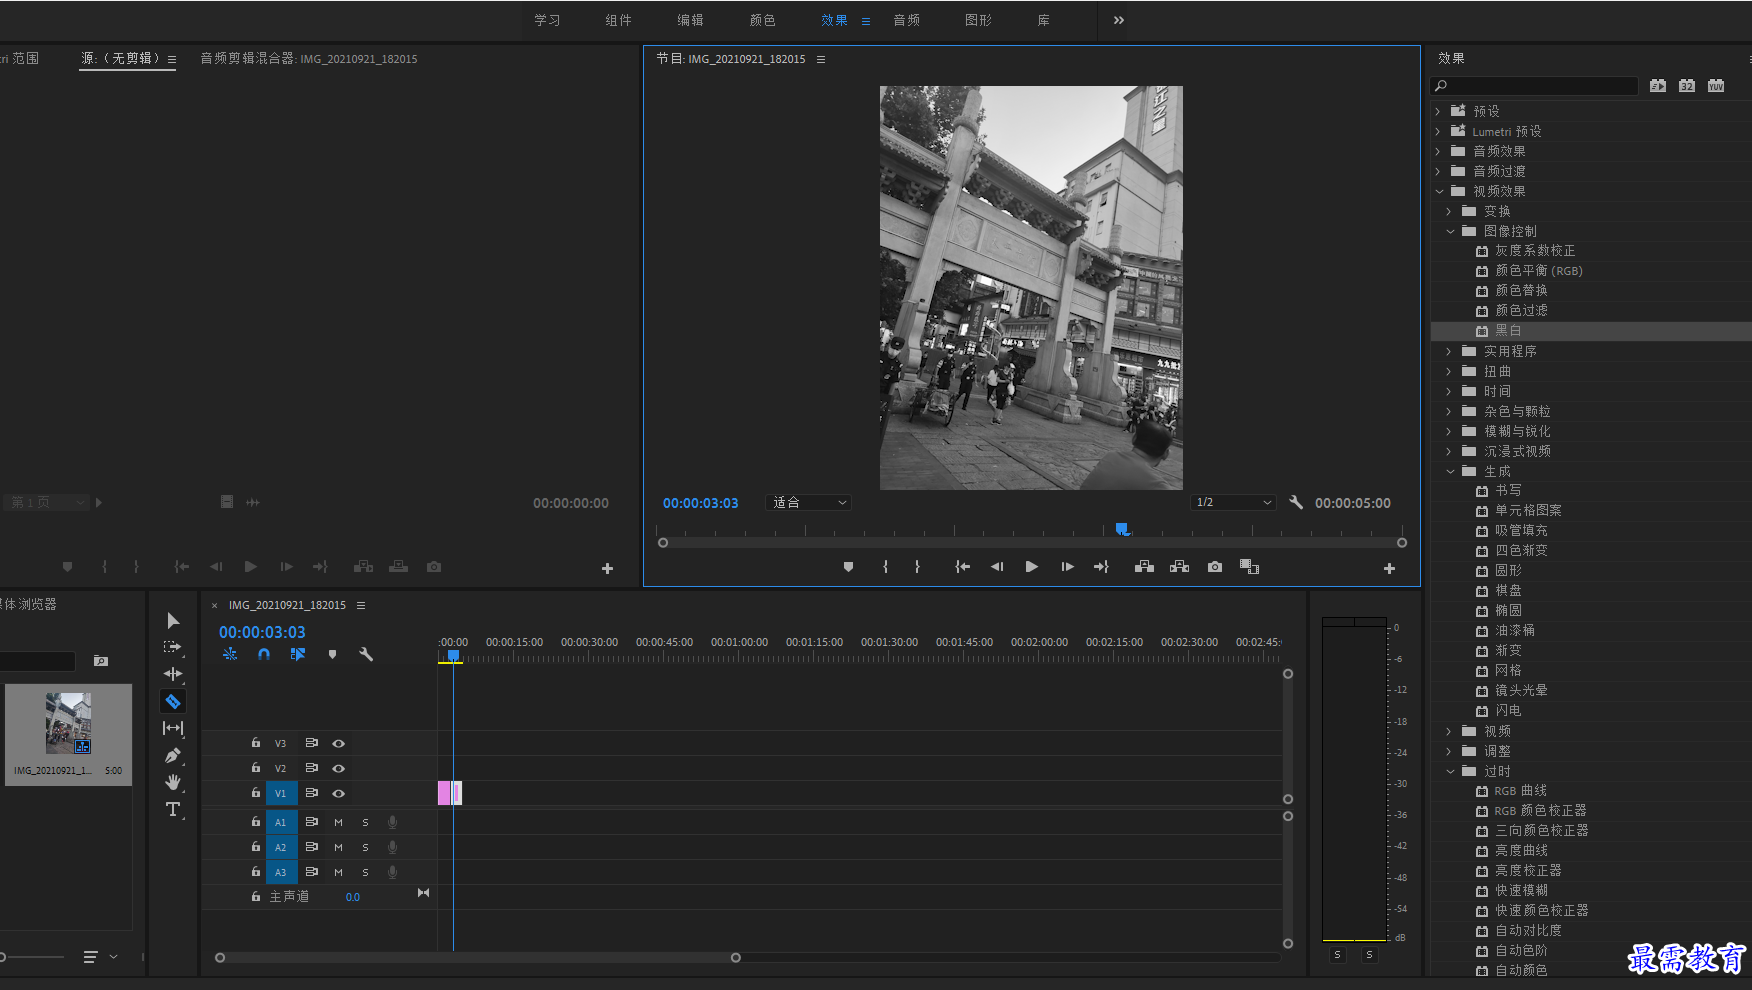Screen dimensions: 1752x990
Task: Open program monitor settings wrench
Action: 1296,502
